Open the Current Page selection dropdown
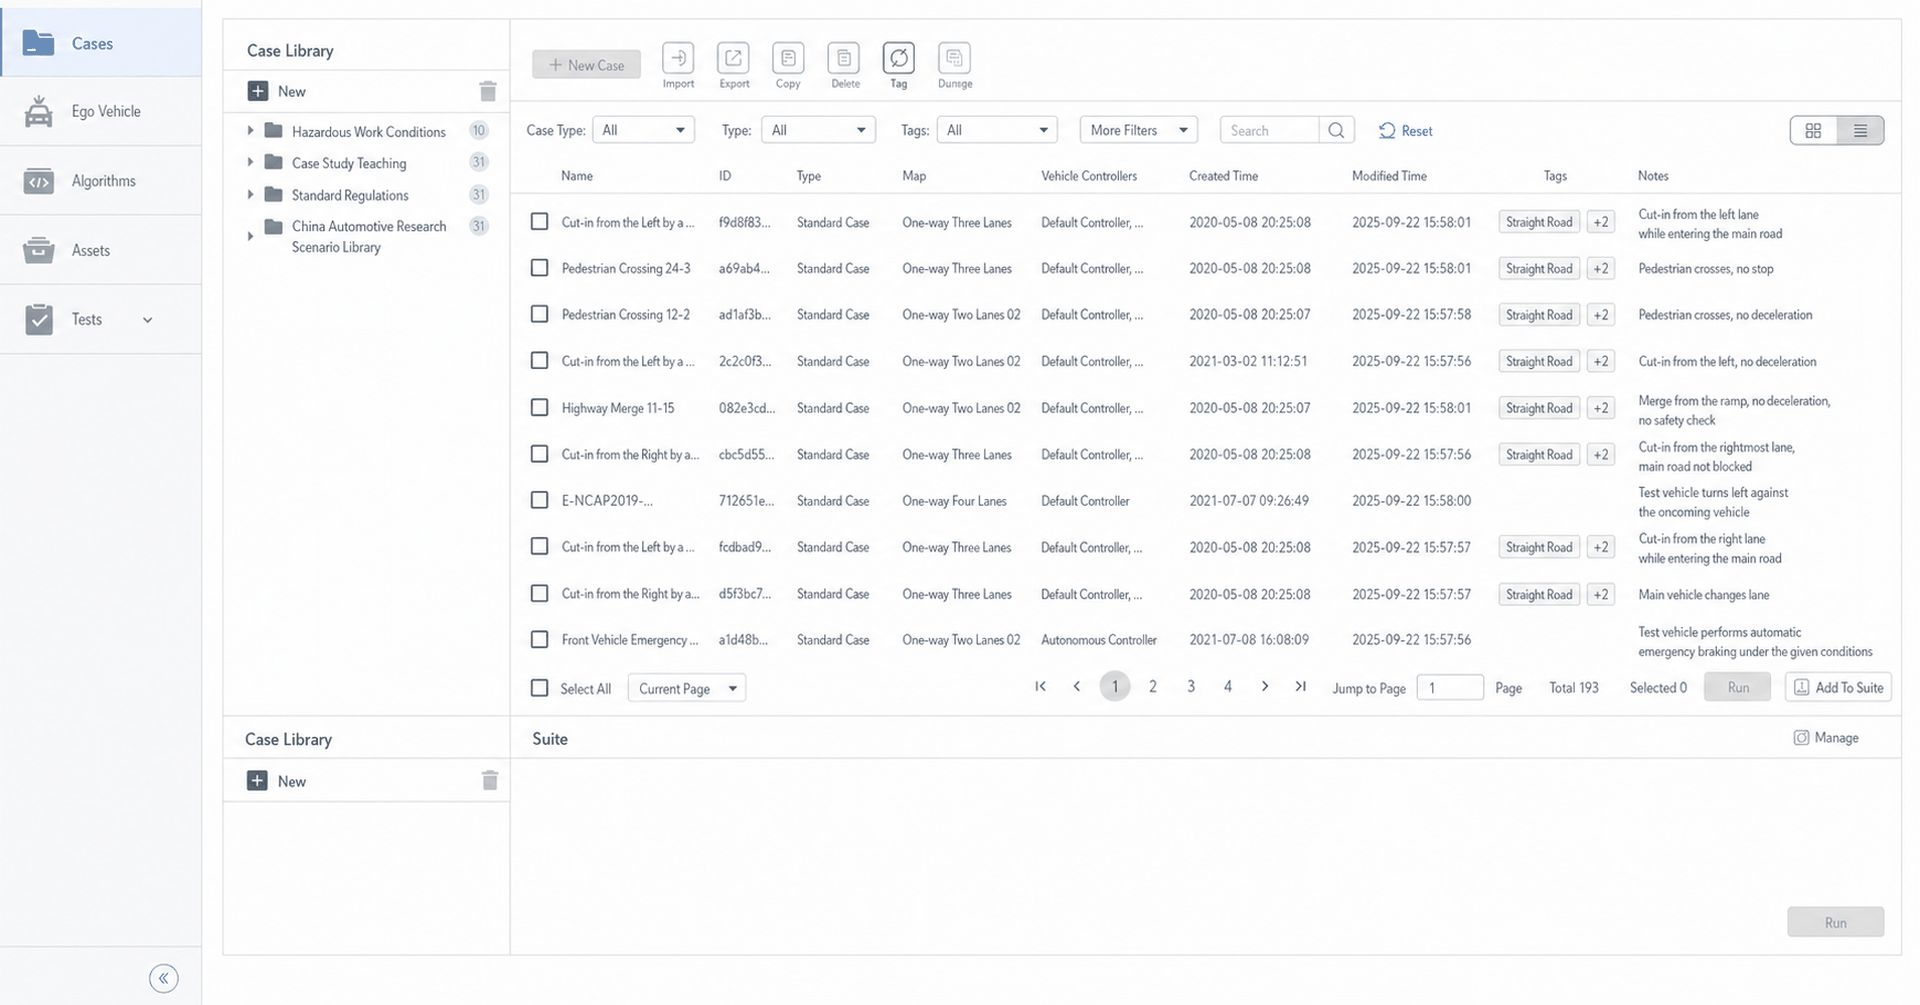 pyautogui.click(x=687, y=688)
